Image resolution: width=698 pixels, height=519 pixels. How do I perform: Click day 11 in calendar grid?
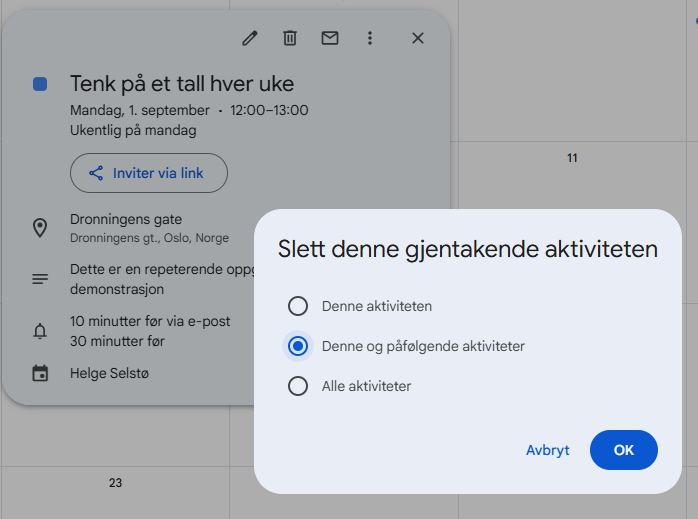pyautogui.click(x=572, y=158)
